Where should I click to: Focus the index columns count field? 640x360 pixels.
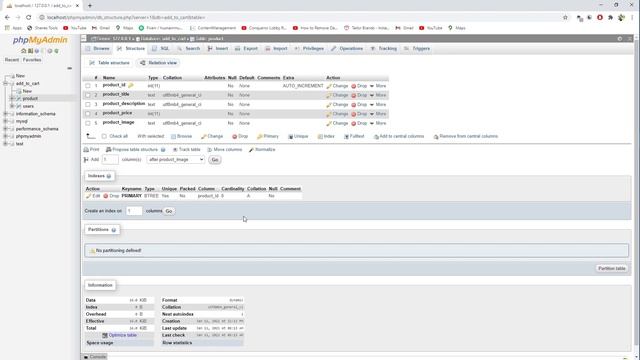pos(134,211)
